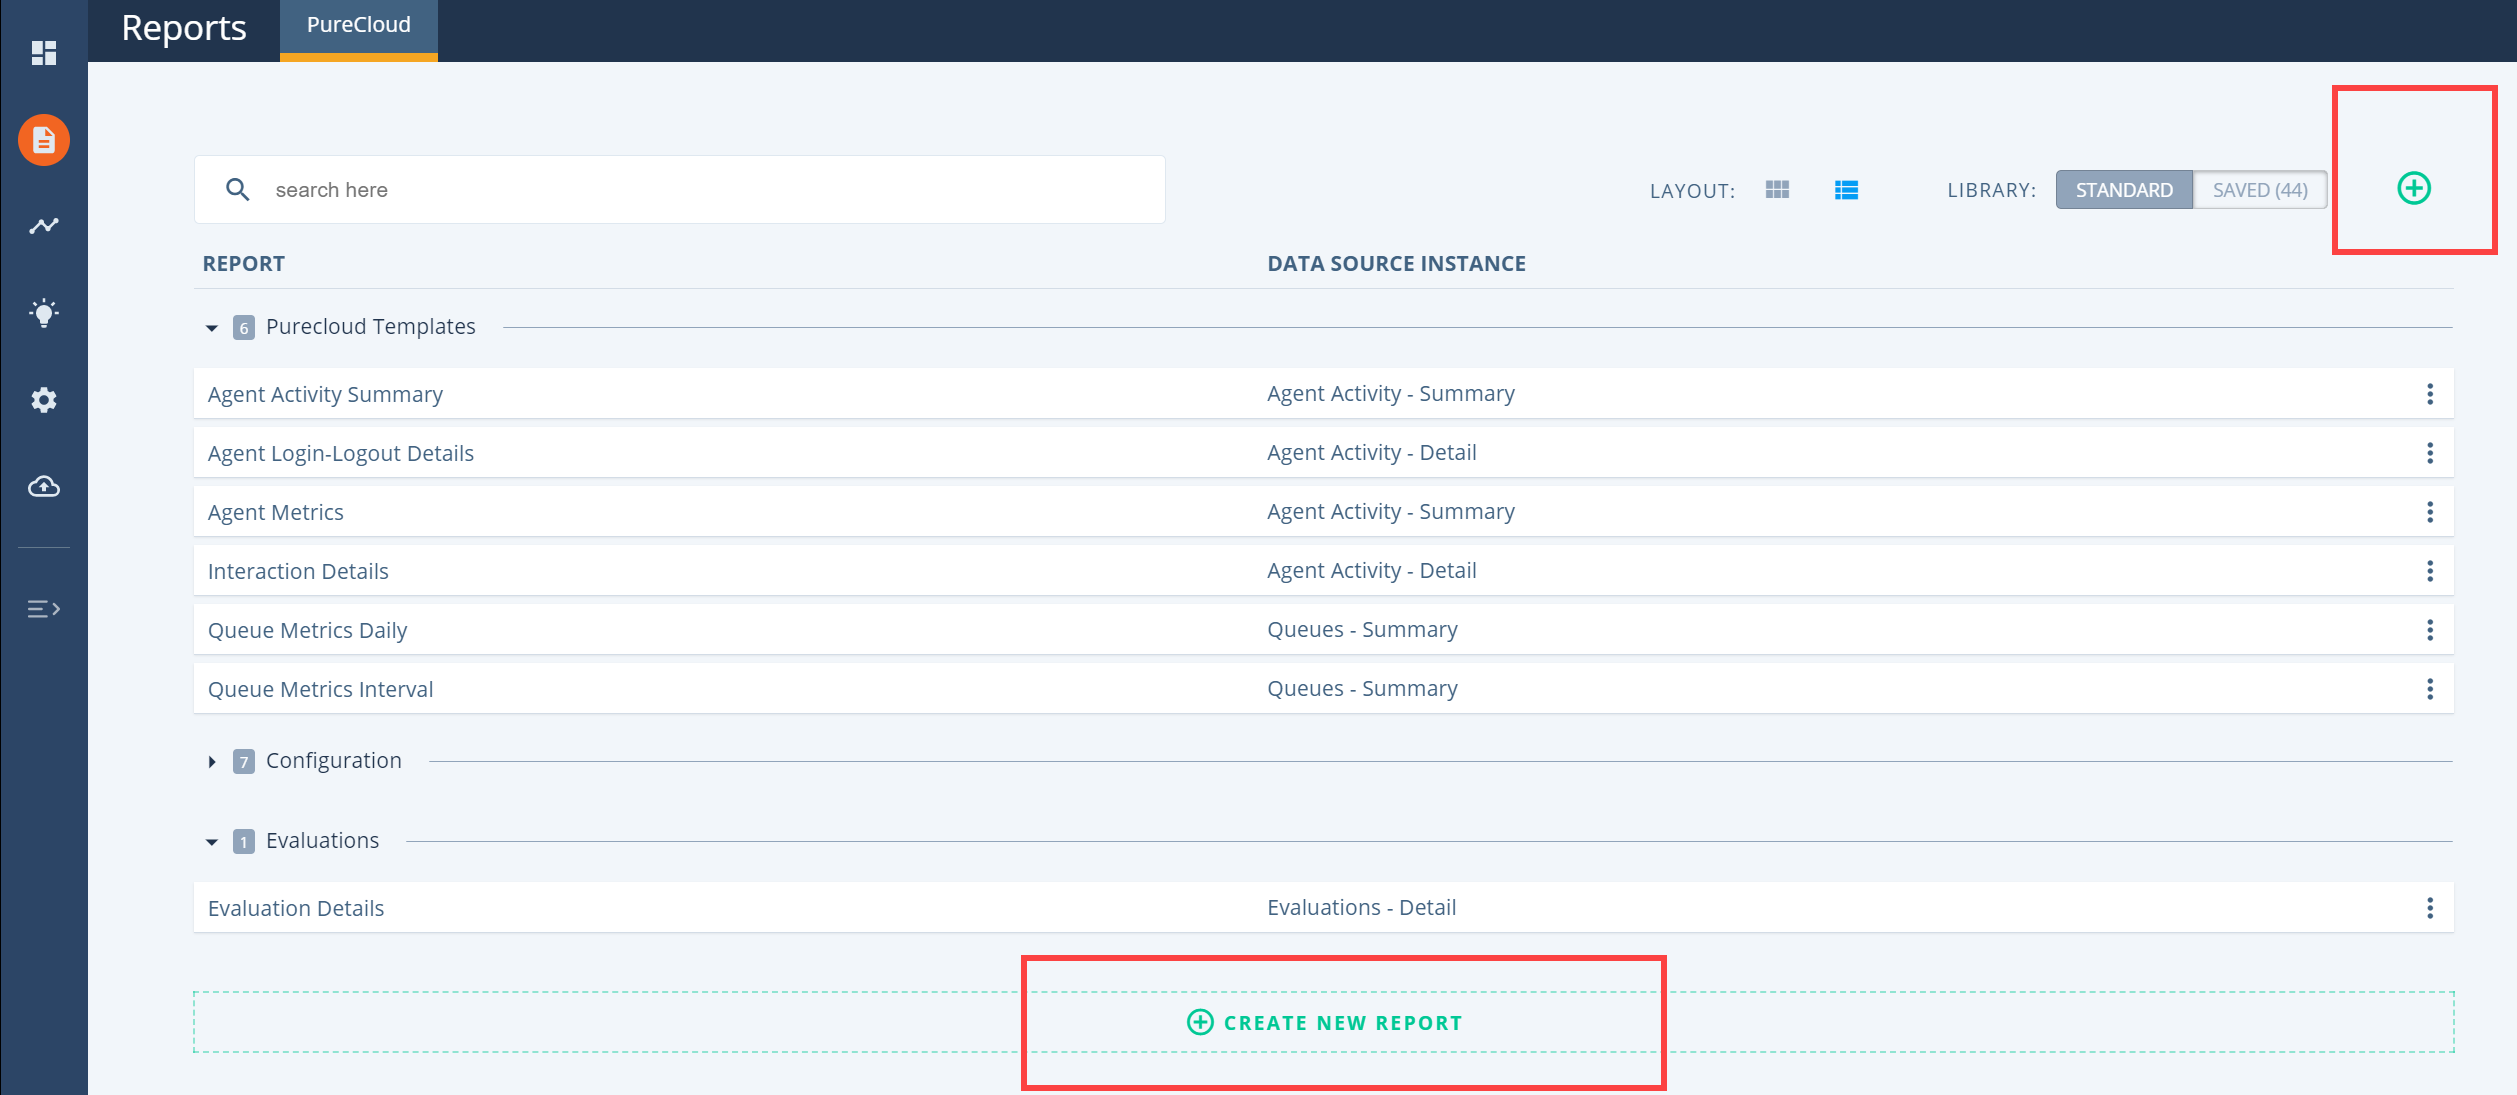Image resolution: width=2517 pixels, height=1095 pixels.
Task: Open the settings gear icon in sidebar
Action: click(x=44, y=400)
